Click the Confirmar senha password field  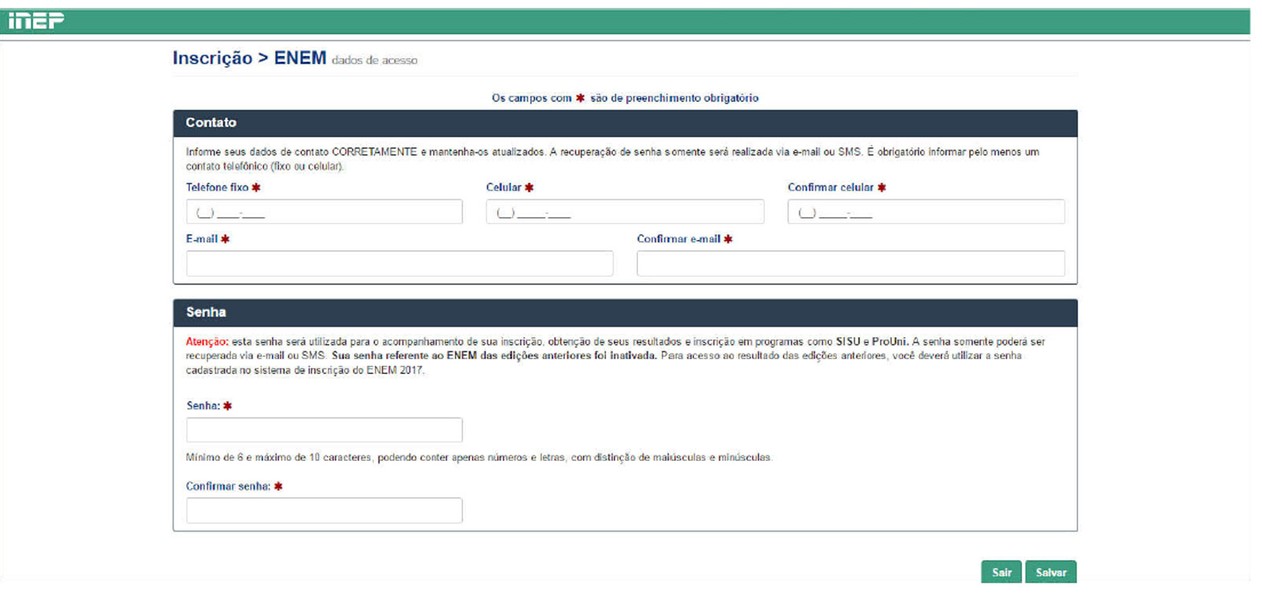coord(324,510)
